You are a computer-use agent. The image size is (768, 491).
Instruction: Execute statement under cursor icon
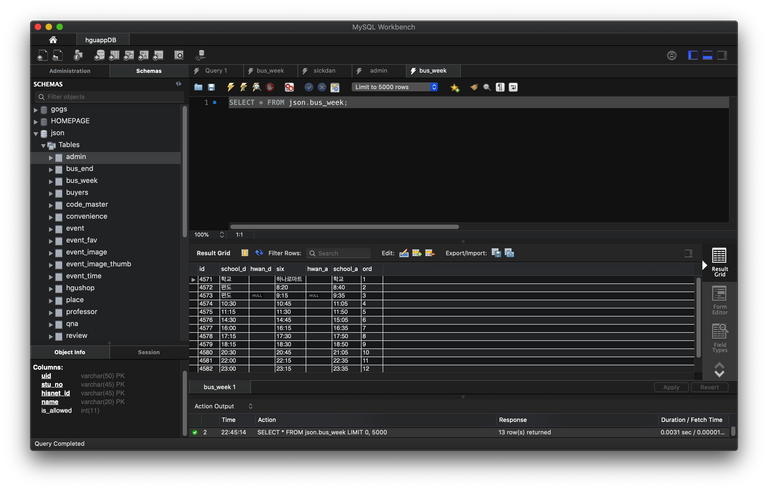243,87
